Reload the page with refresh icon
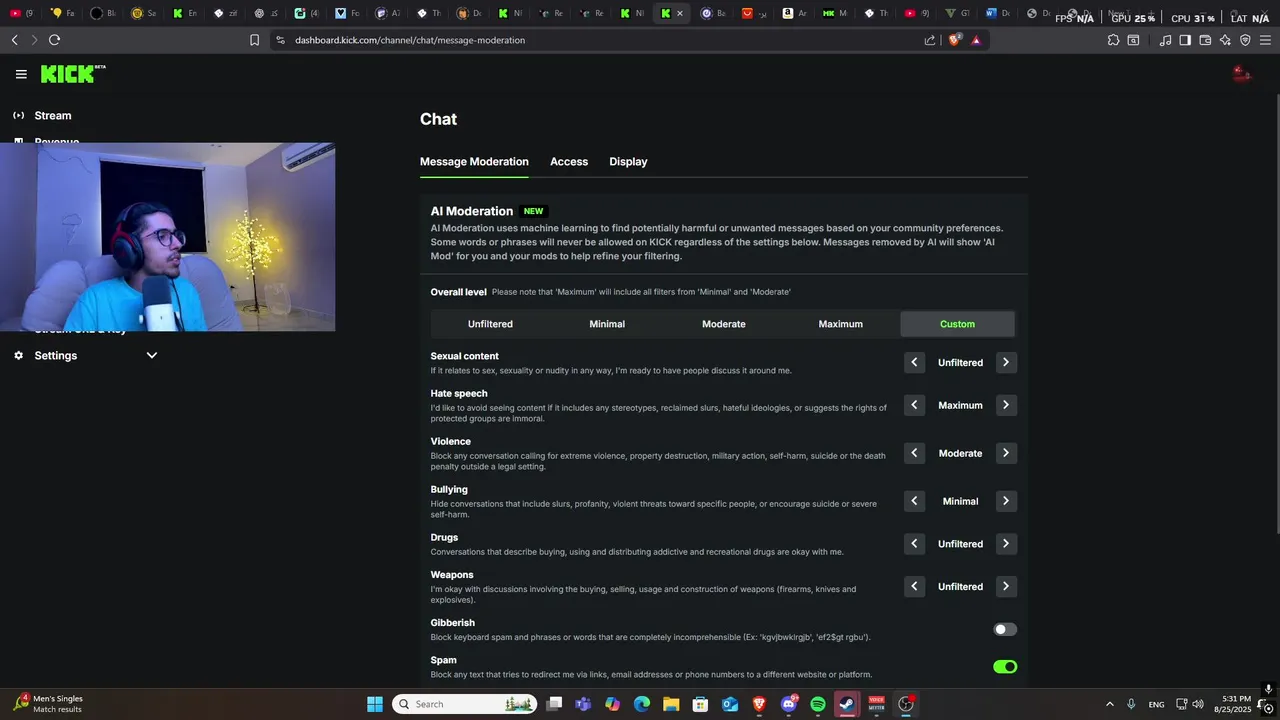The width and height of the screenshot is (1280, 720). pos(54,40)
